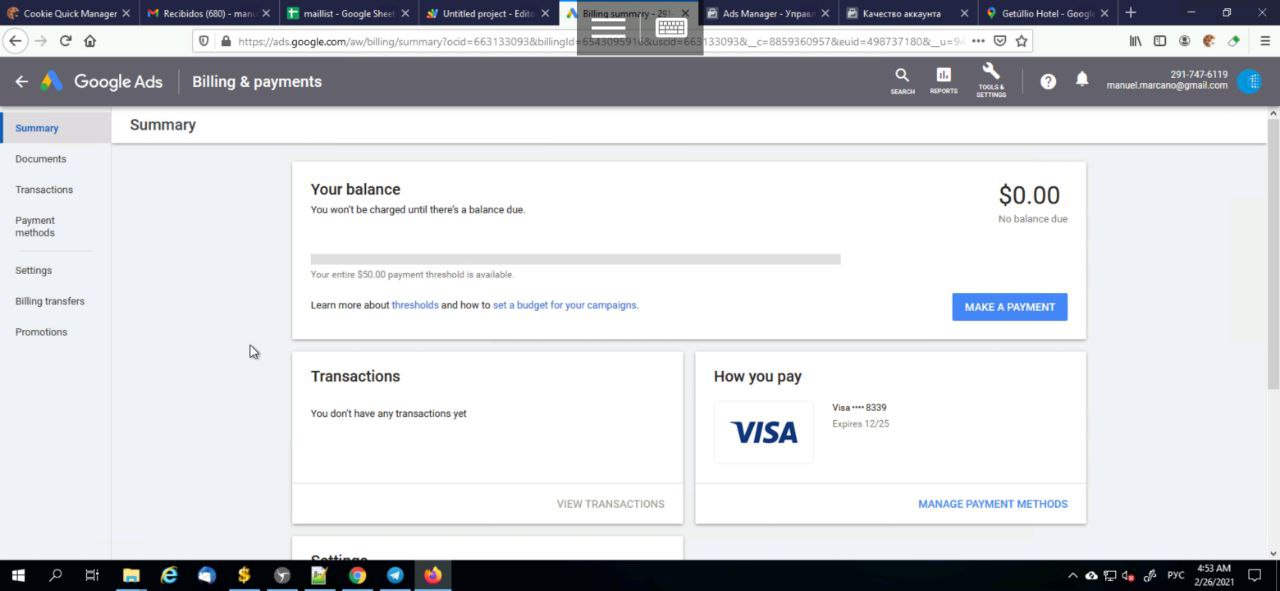Open Windows taskbar search
Viewport: 1280px width, 591px height.
(x=56, y=575)
